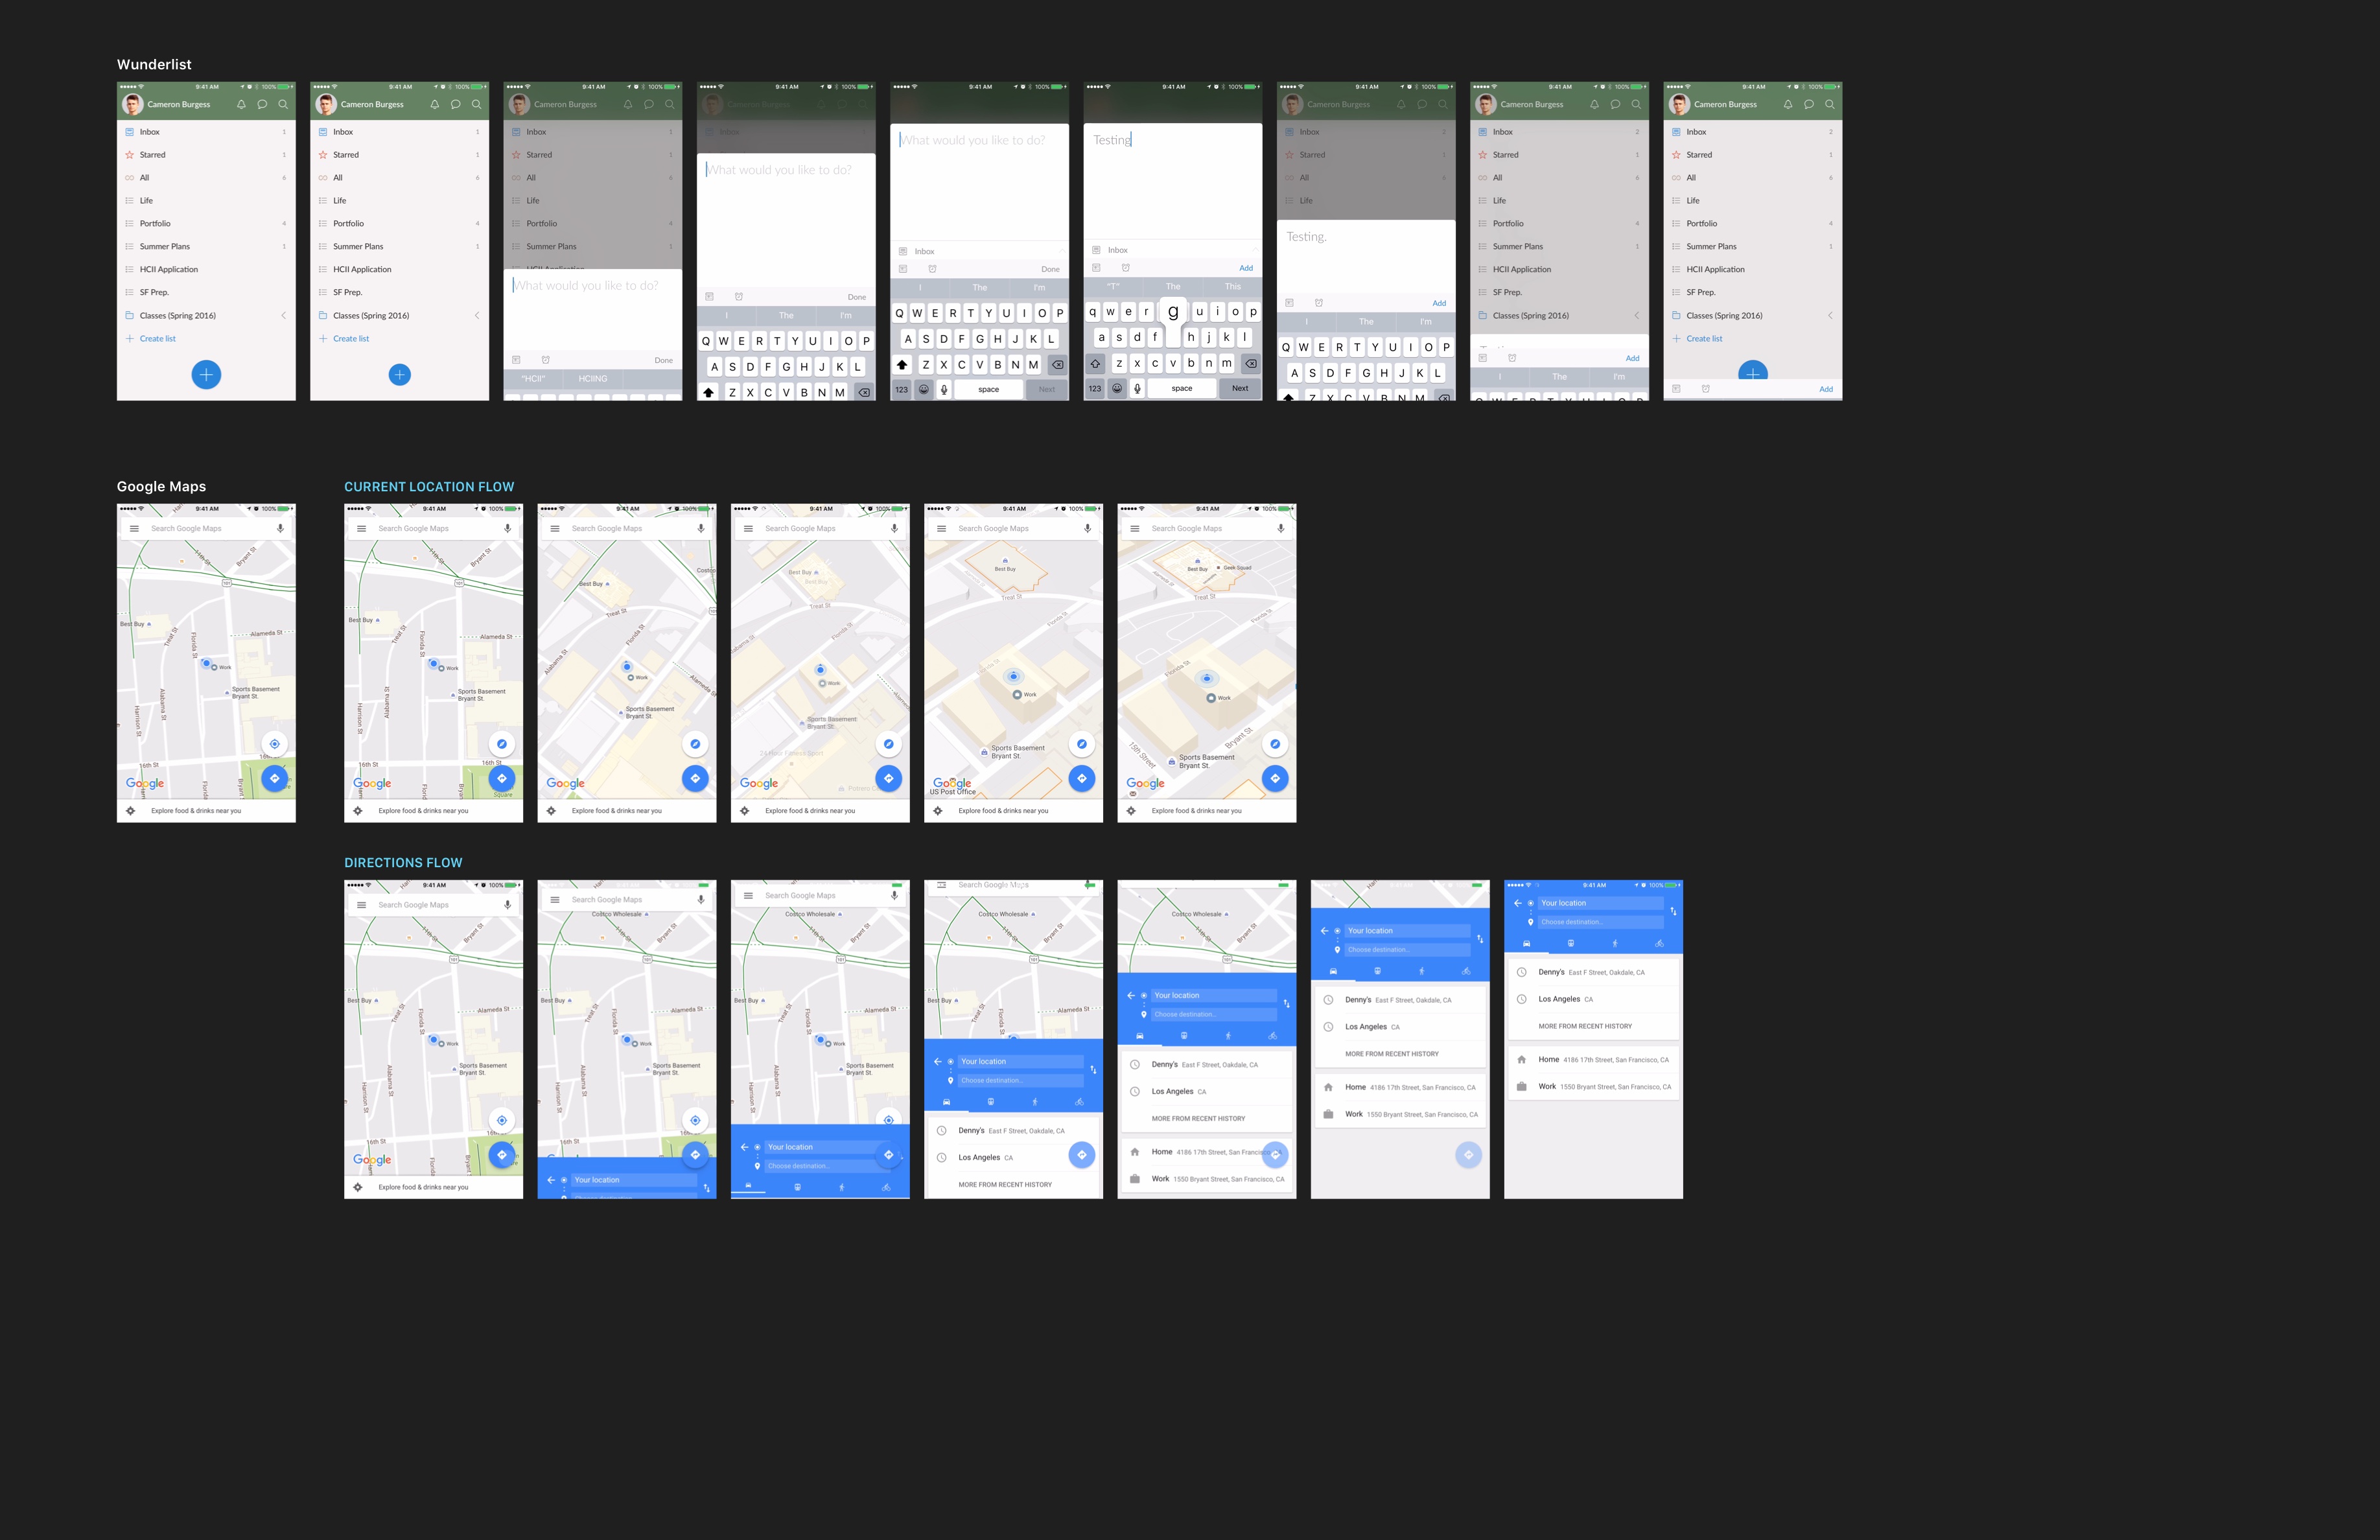Swap origin and destination in last Directions Flow screen
This screenshot has width=2380, height=1540.
(x=1673, y=911)
